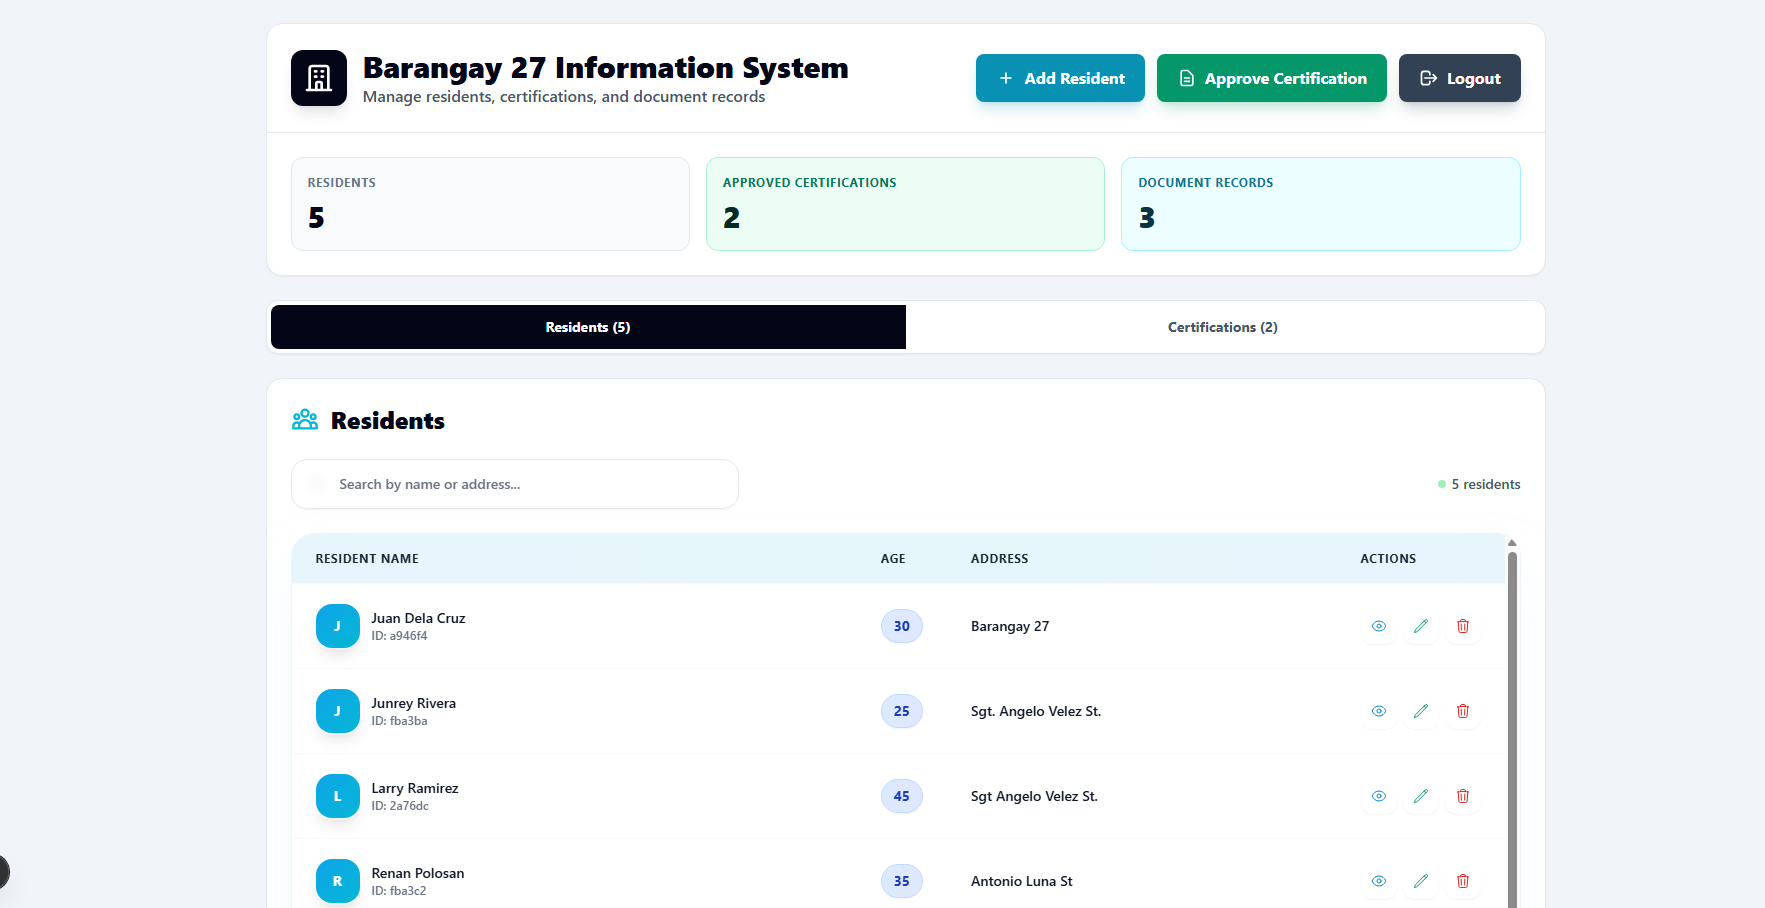
Task: Click the Add Resident button
Action: coord(1060,78)
